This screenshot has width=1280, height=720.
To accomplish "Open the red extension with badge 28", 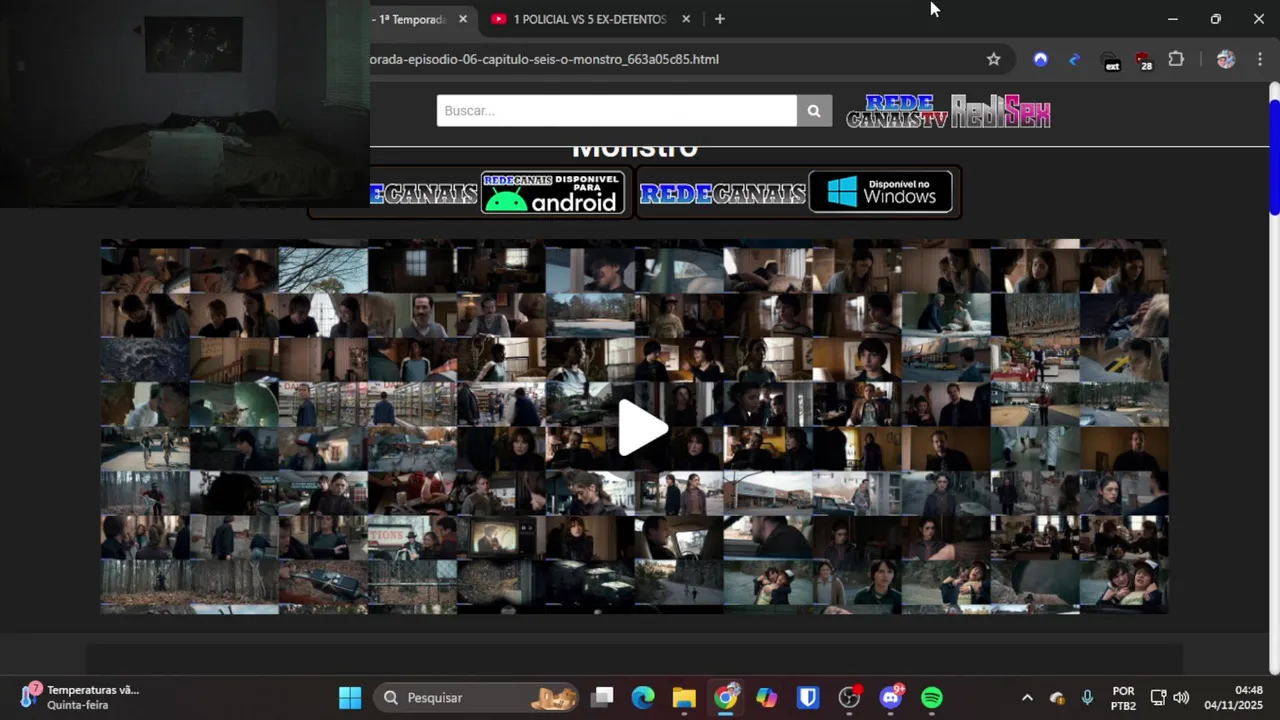I will [1143, 61].
